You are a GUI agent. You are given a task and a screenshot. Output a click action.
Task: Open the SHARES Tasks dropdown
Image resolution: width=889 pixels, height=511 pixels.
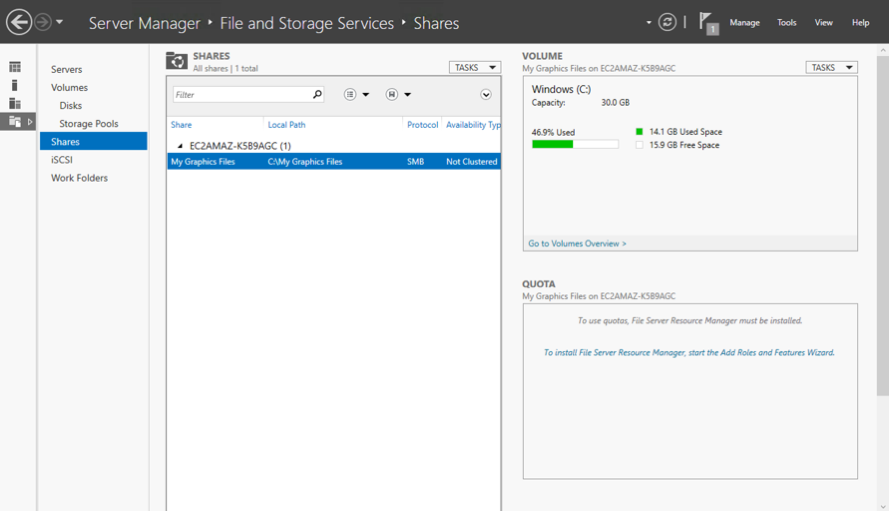coord(475,68)
